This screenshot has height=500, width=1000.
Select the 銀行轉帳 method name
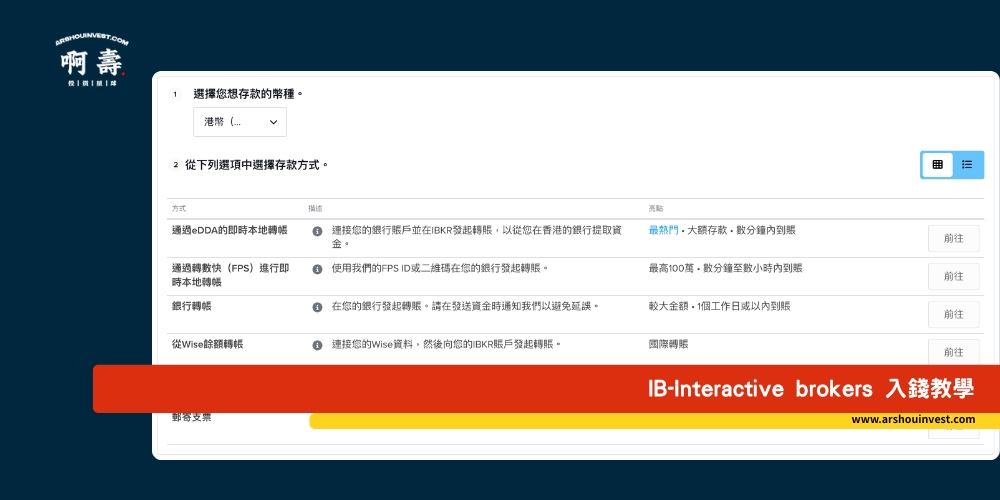coord(191,306)
